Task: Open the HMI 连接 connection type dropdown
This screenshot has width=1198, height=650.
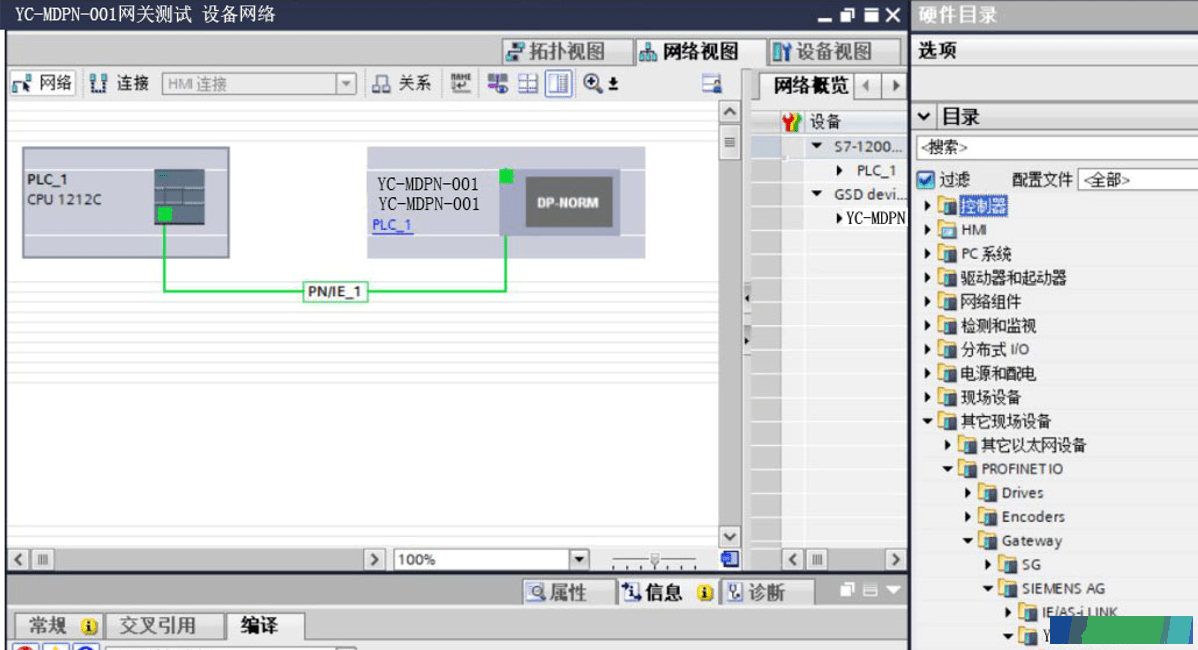Action: pyautogui.click(x=346, y=83)
